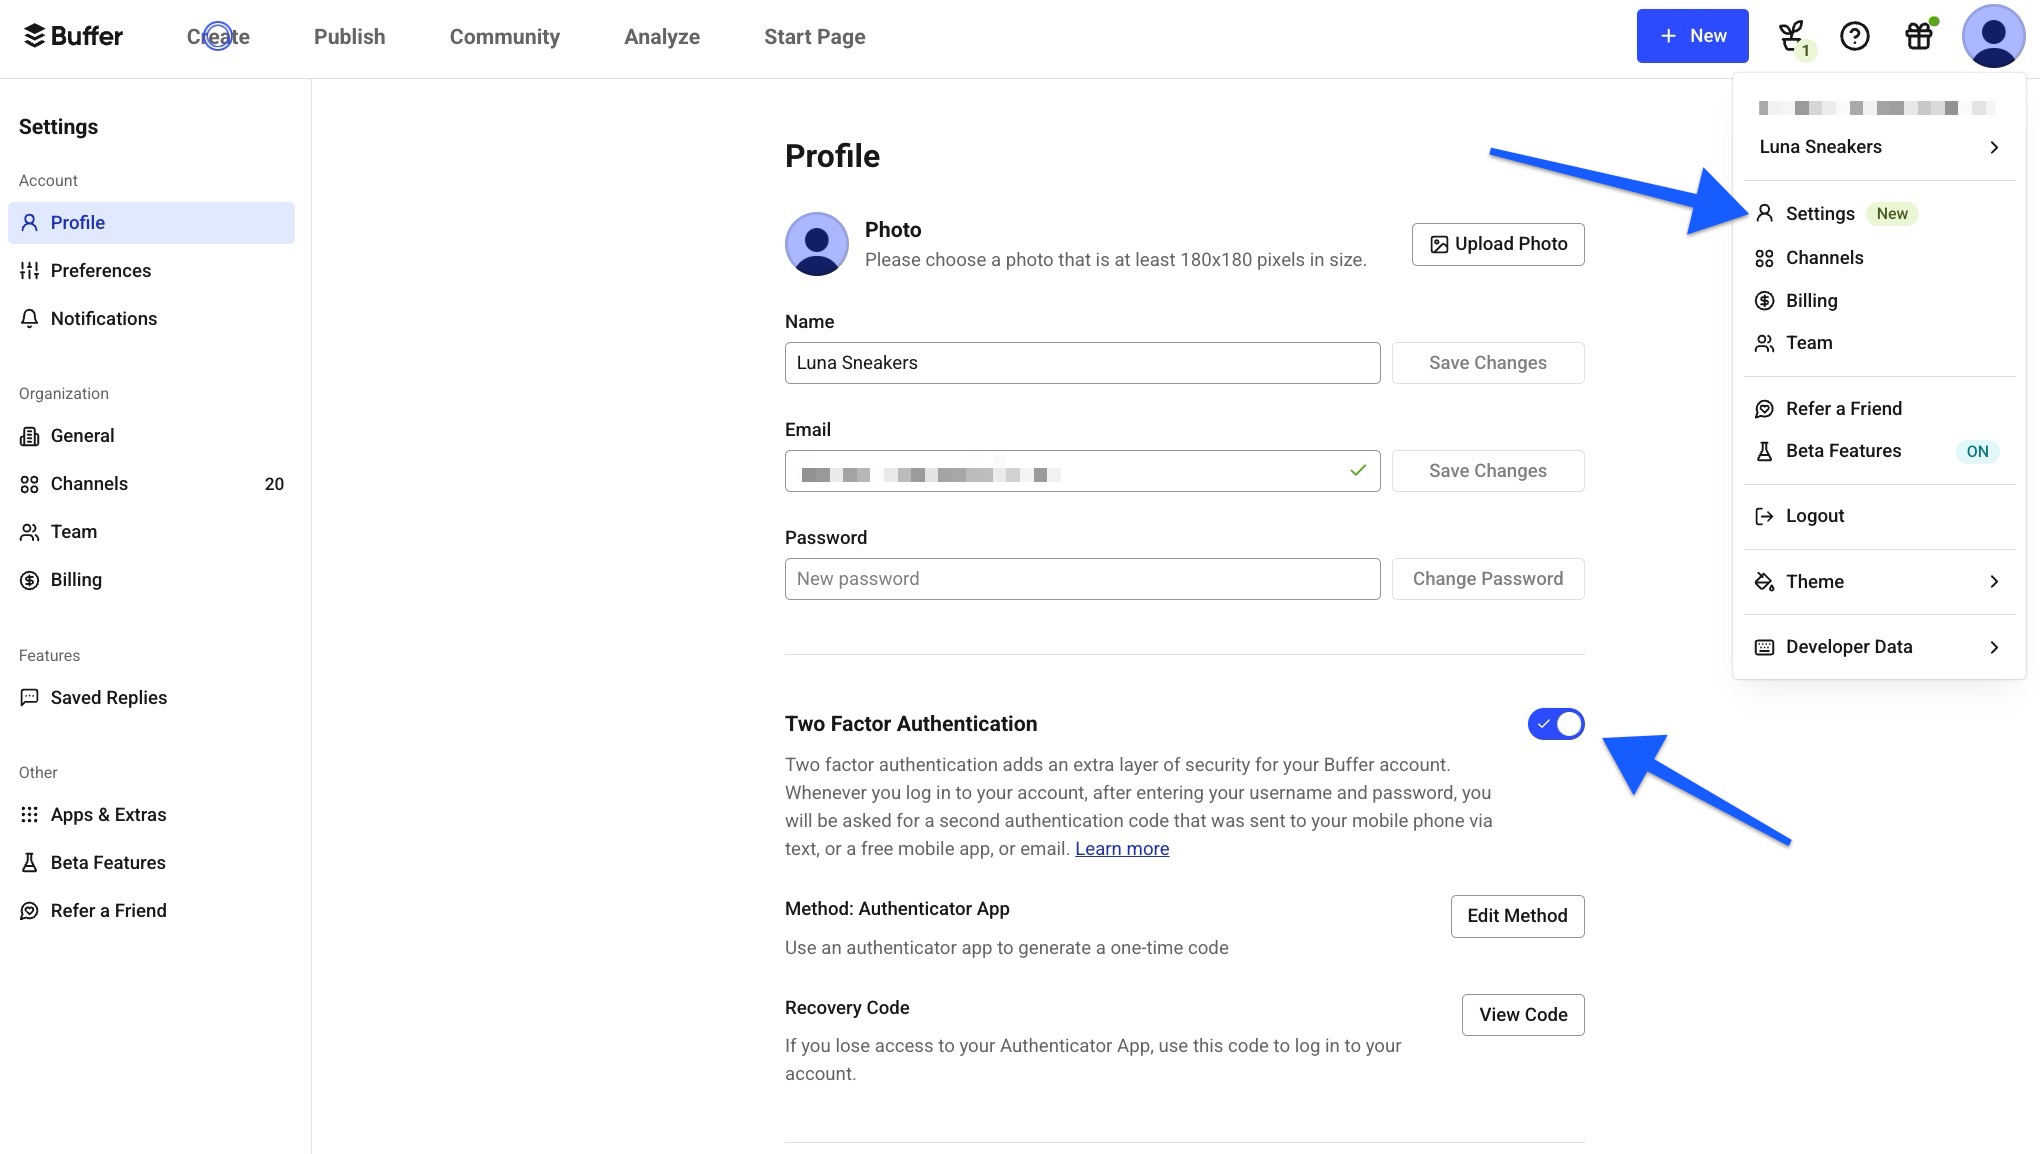
Task: Open account avatar in top bar
Action: pos(1993,37)
